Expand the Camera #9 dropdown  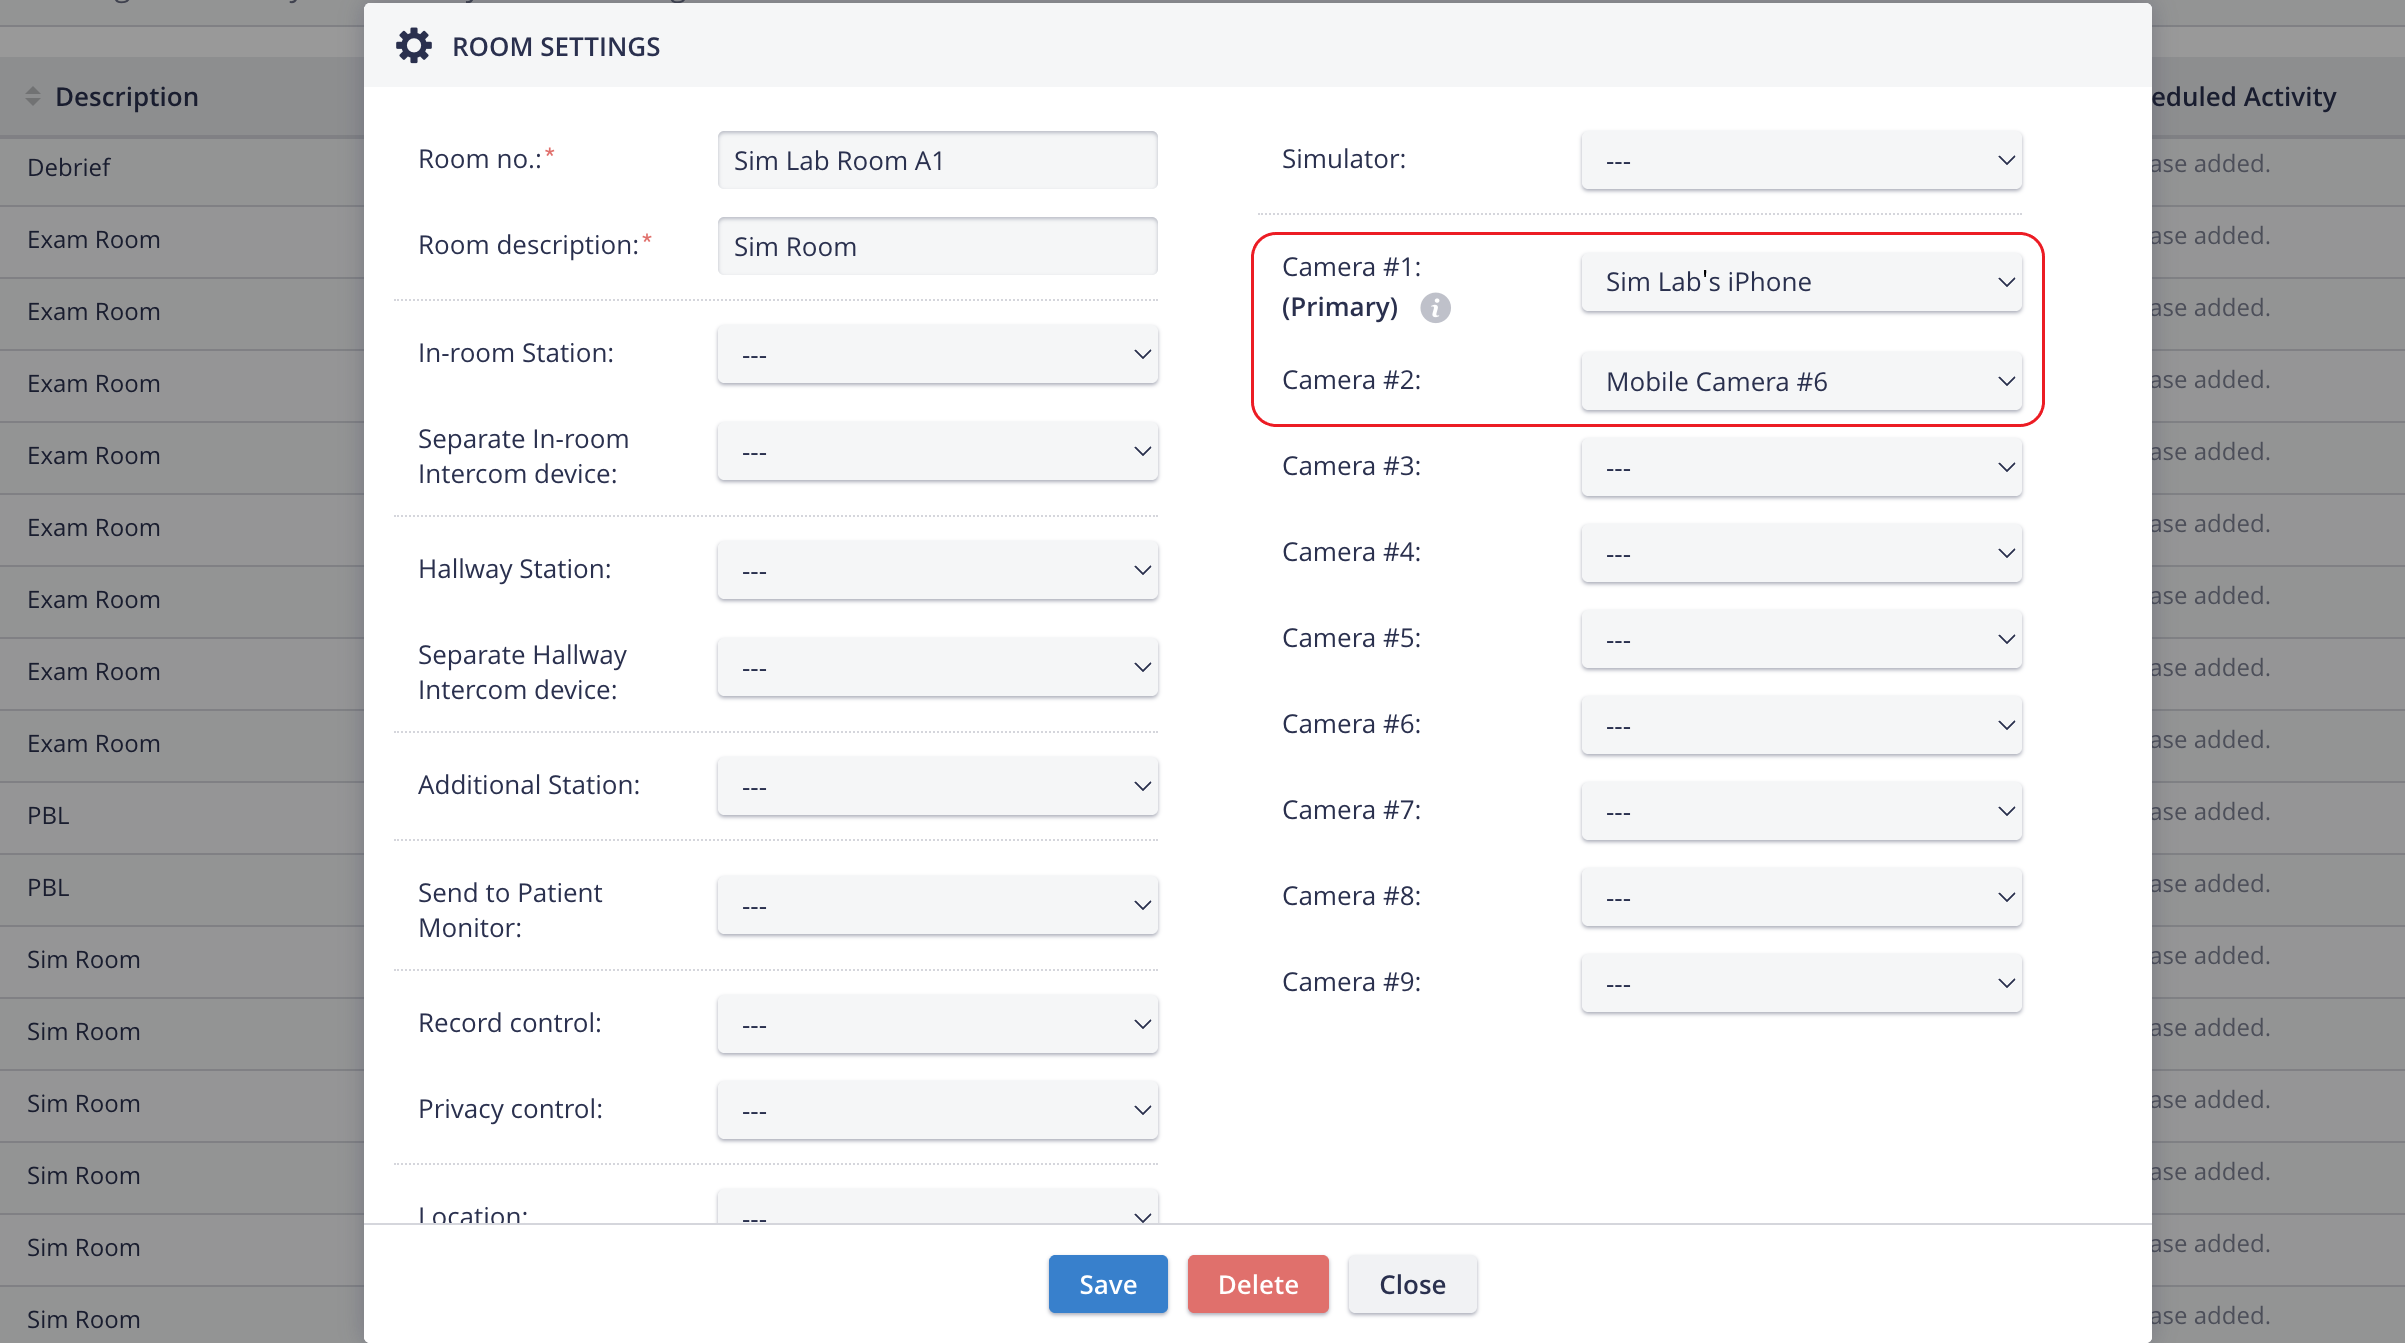(x=1801, y=983)
